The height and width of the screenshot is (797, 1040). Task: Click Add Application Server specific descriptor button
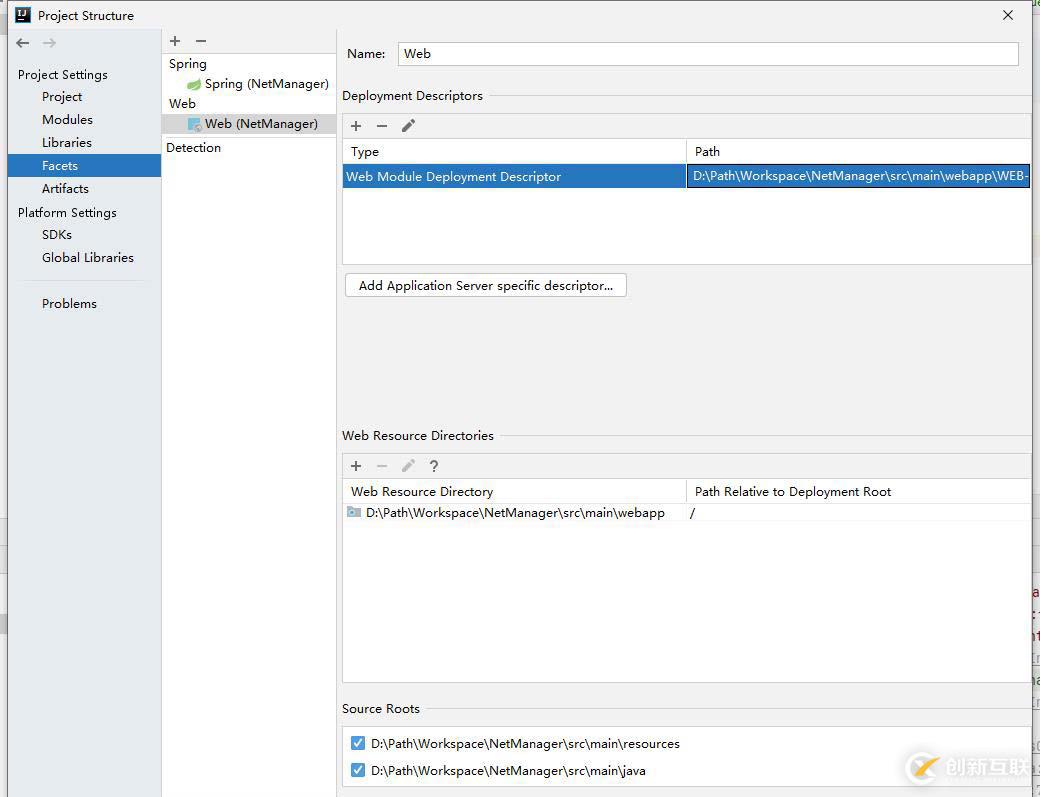[485, 286]
